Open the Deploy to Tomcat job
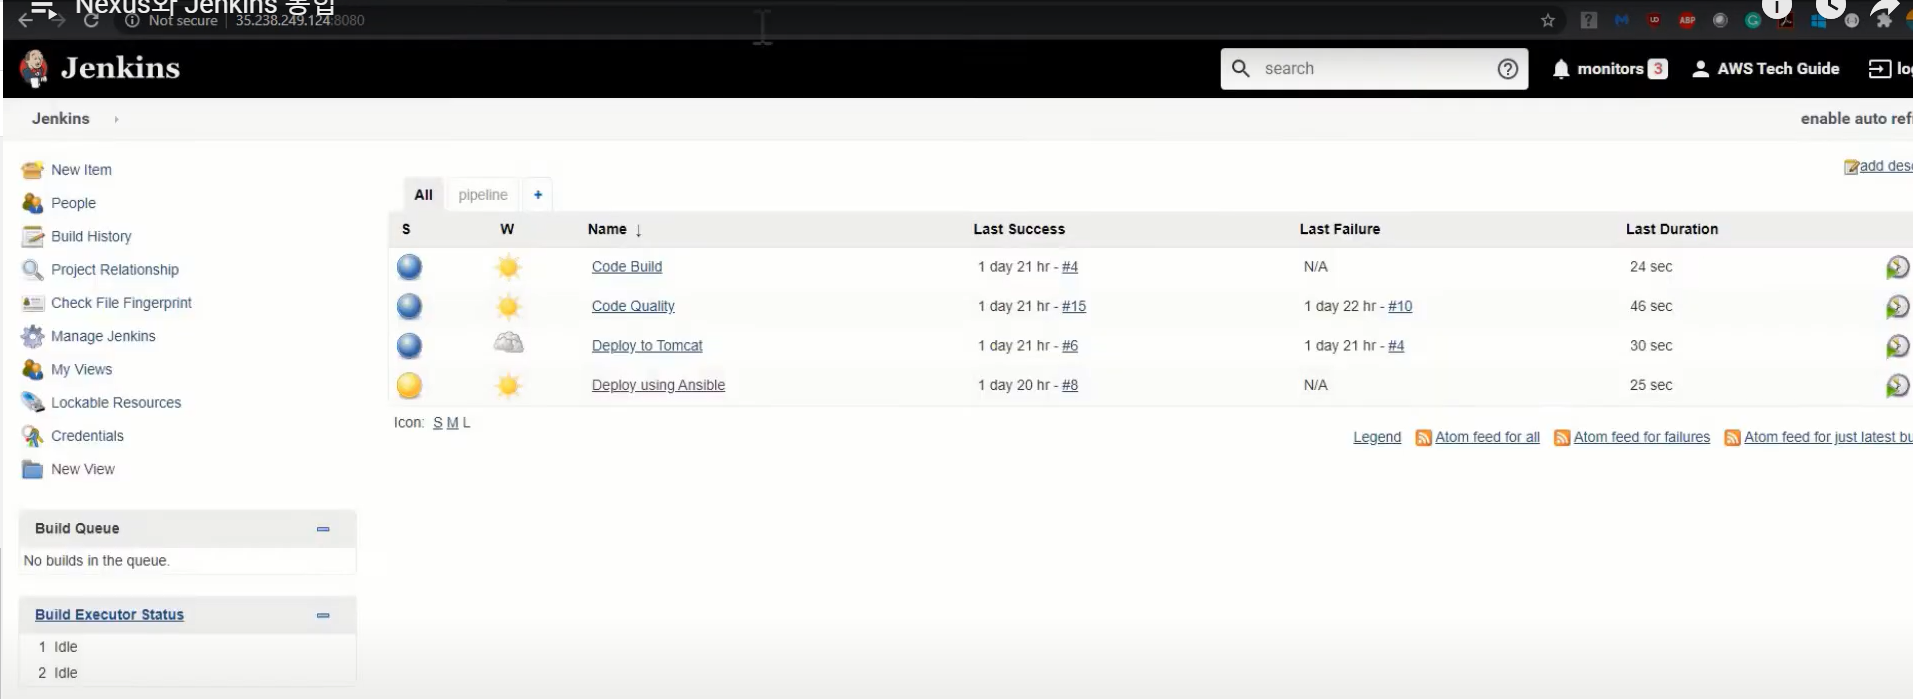This screenshot has width=1913, height=699. (647, 346)
